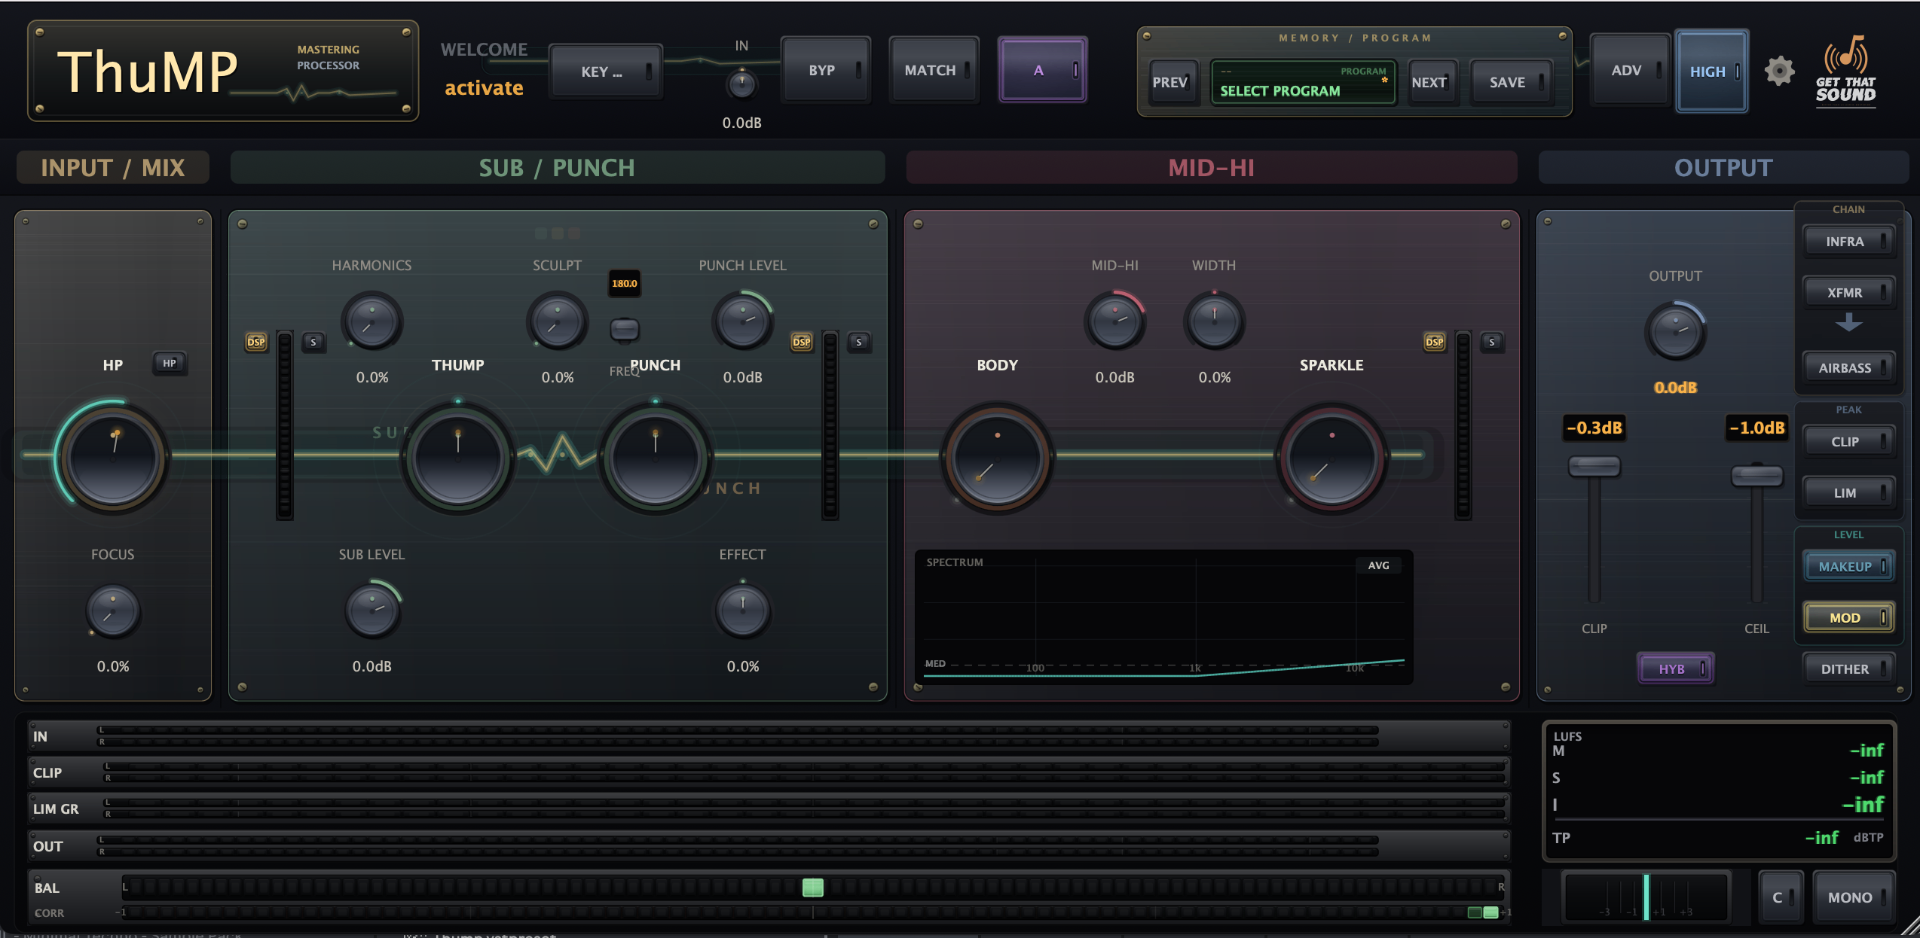Click the MATCH button
Screen dimensions: 1920x938
(934, 70)
